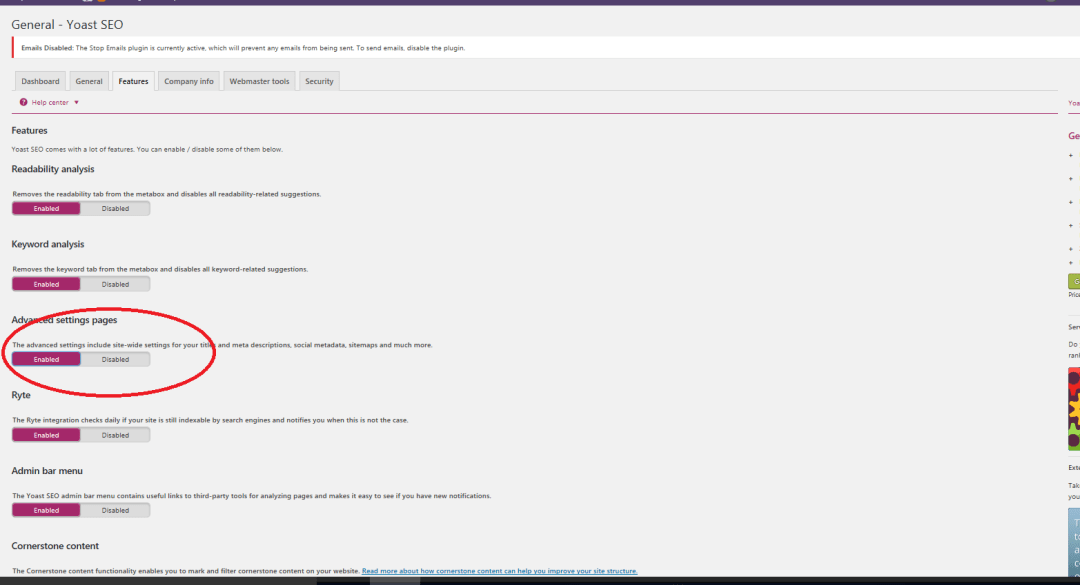1080x585 pixels.
Task: Click the Emails Disabled notice text
Action: (x=243, y=48)
